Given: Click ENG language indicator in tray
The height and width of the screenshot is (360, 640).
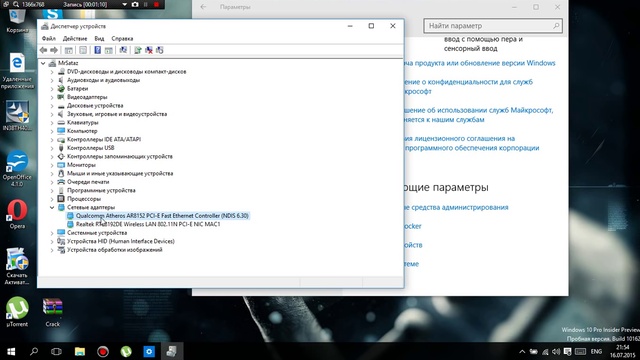Looking at the screenshot, I should pyautogui.click(x=596, y=351).
